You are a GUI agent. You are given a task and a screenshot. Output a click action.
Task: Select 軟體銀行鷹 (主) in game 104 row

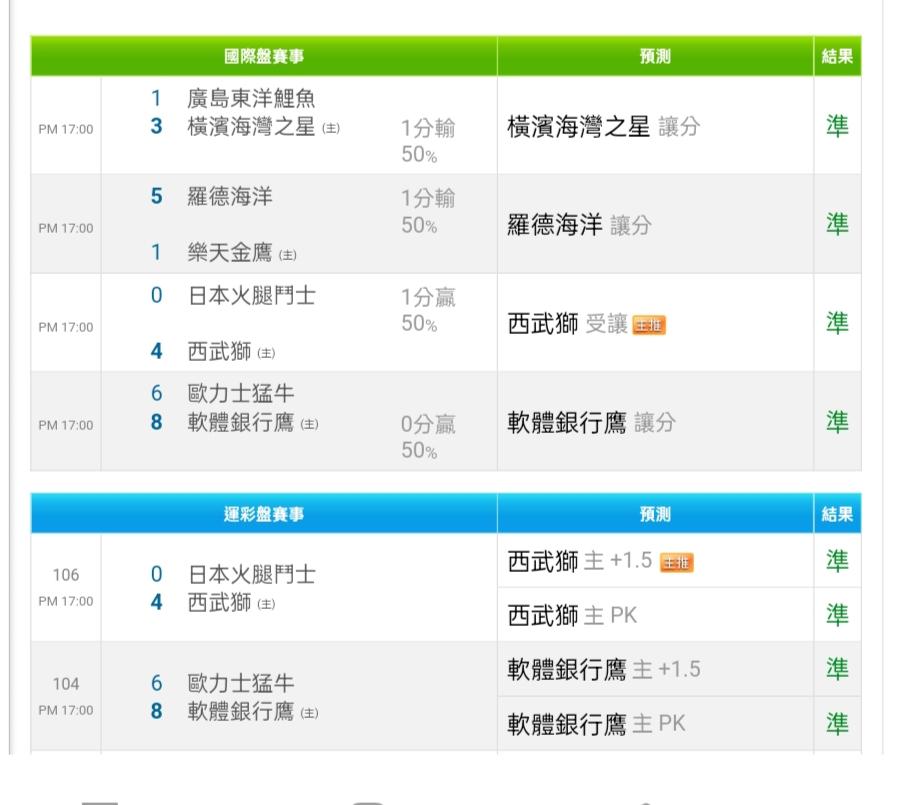[x=253, y=712]
